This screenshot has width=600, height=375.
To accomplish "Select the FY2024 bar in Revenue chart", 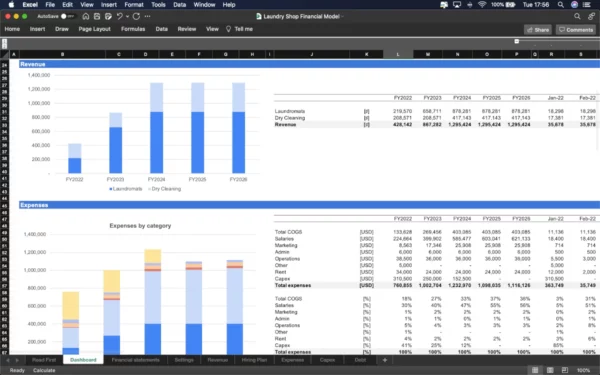I will point(157,128).
